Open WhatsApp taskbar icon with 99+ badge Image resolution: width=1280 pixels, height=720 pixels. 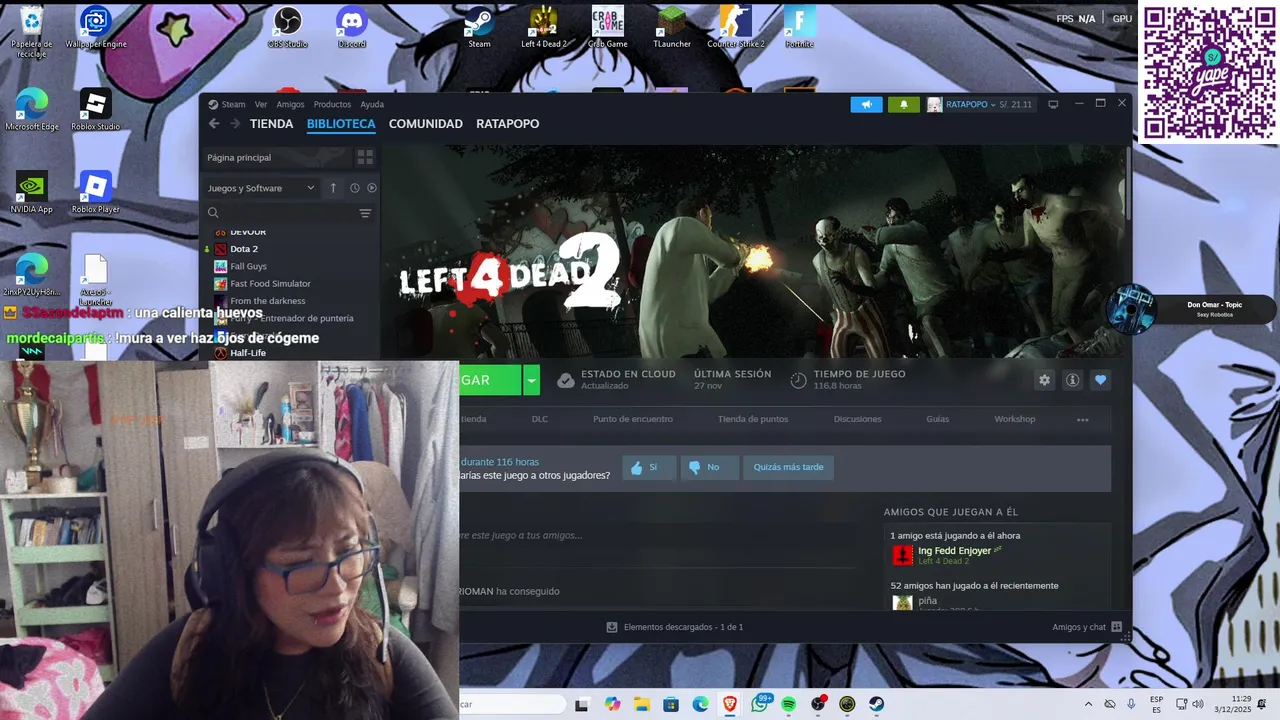(x=759, y=705)
